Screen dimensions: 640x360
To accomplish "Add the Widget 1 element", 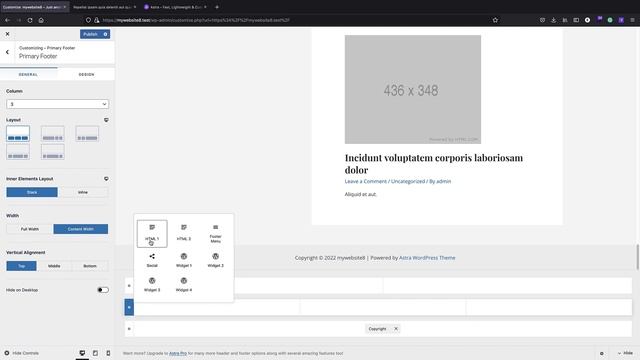I will [x=184, y=260].
